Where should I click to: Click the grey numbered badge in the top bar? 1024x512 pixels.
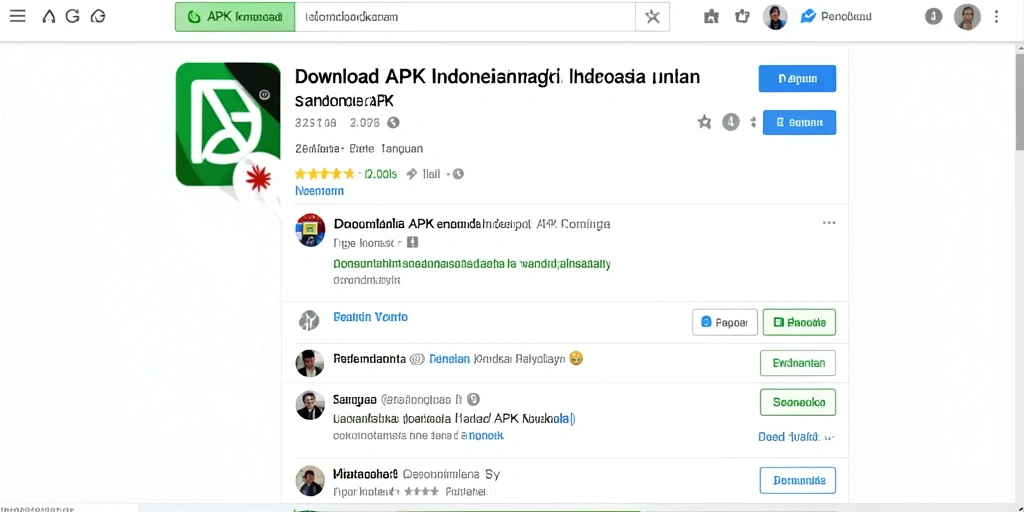click(933, 17)
